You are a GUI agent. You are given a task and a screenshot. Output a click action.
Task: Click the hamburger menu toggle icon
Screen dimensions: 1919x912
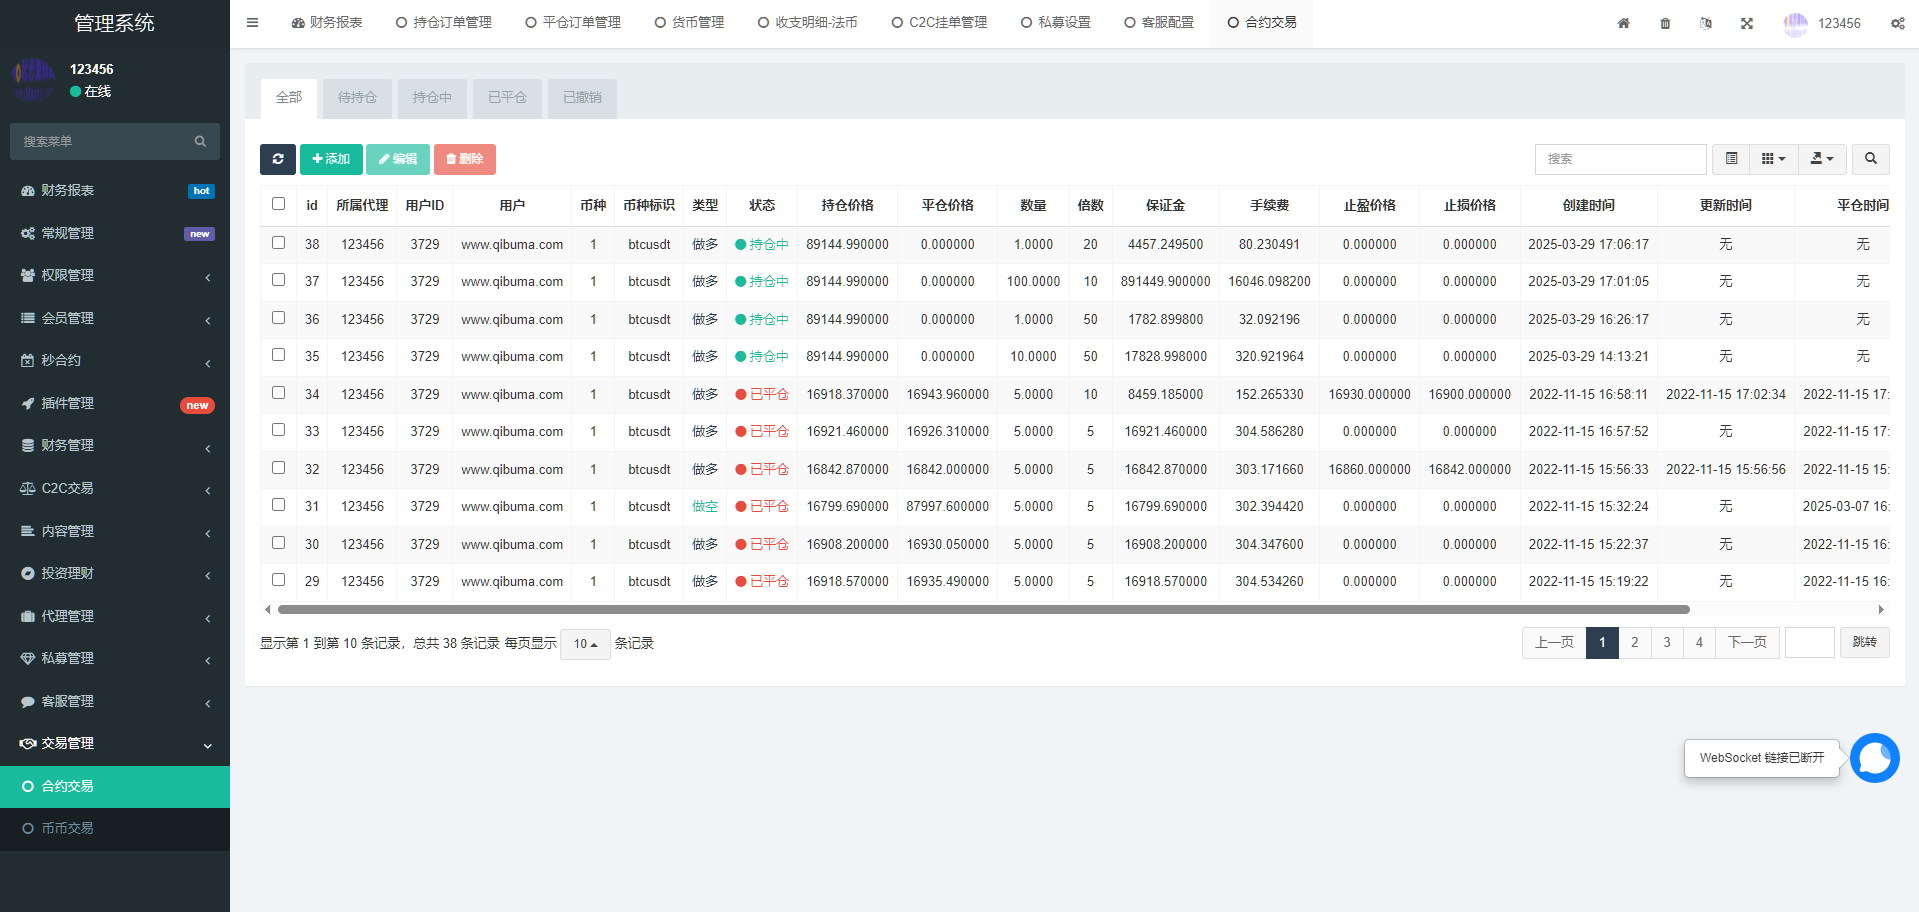point(252,22)
